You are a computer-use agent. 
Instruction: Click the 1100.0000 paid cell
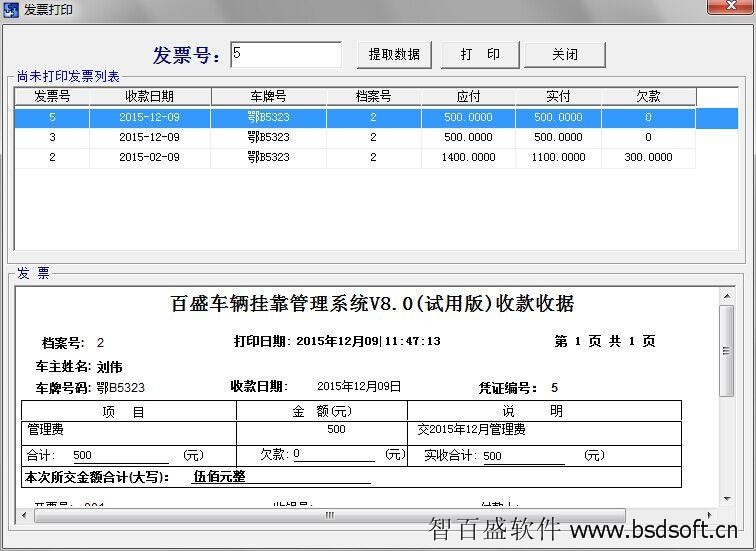point(558,158)
